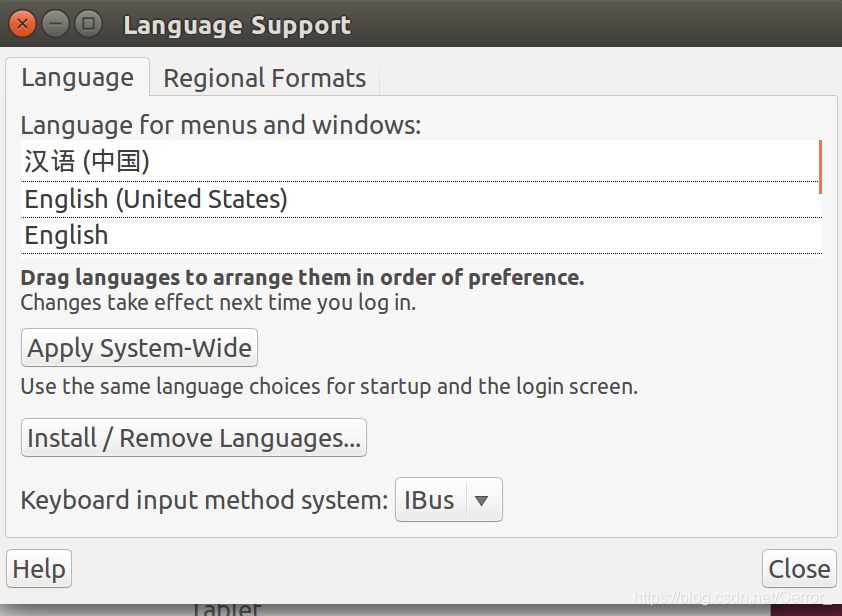Select the Language tab

pyautogui.click(x=77, y=77)
